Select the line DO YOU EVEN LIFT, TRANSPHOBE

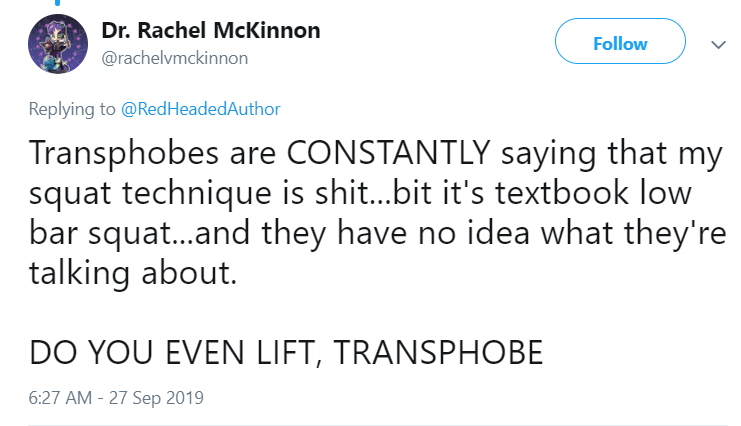(x=286, y=352)
